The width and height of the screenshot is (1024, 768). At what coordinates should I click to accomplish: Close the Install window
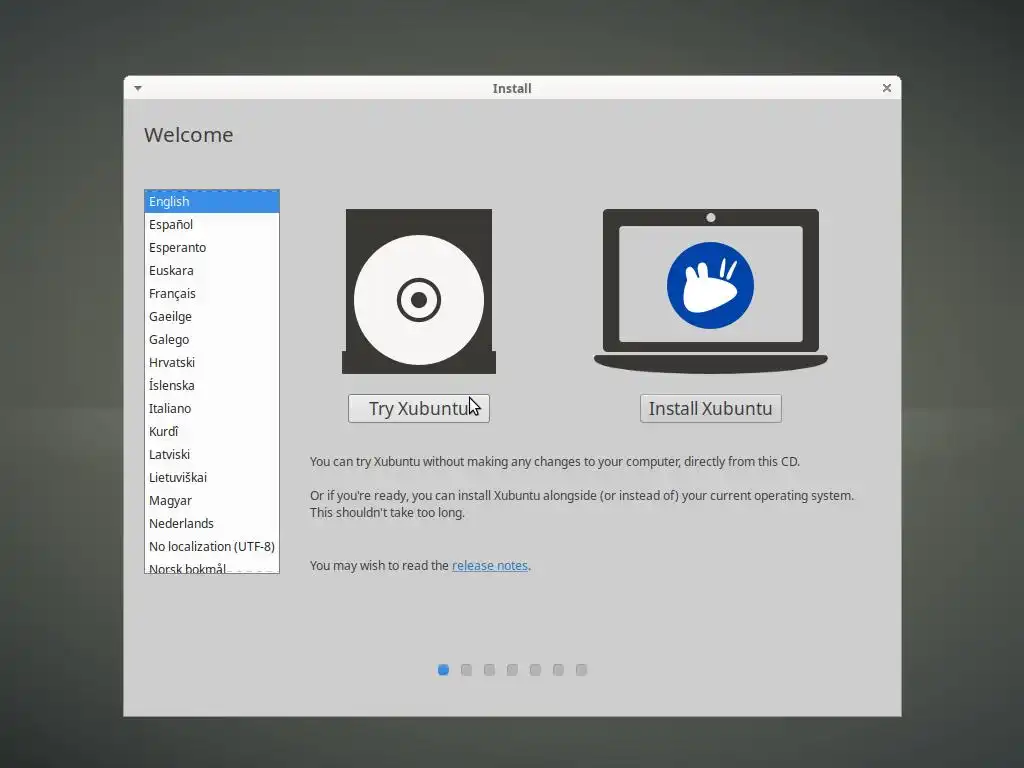pos(887,88)
